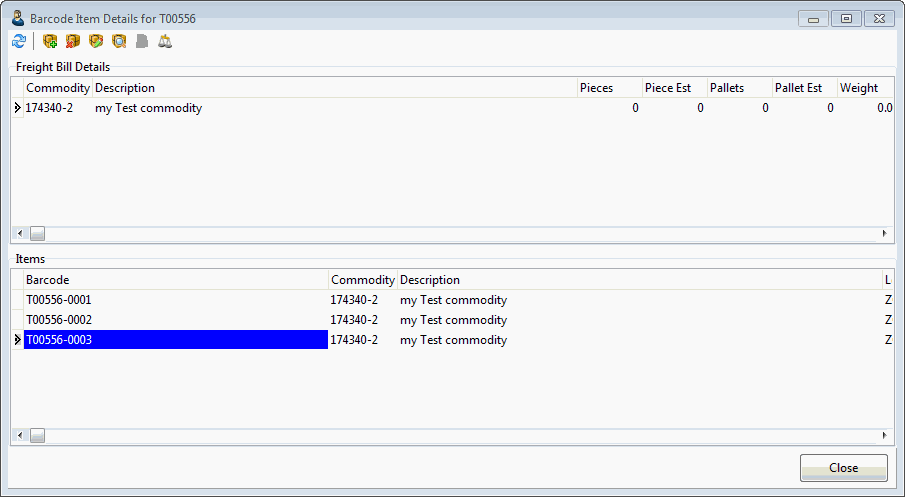Click the Items Description column header
905x497 pixels.
640,280
